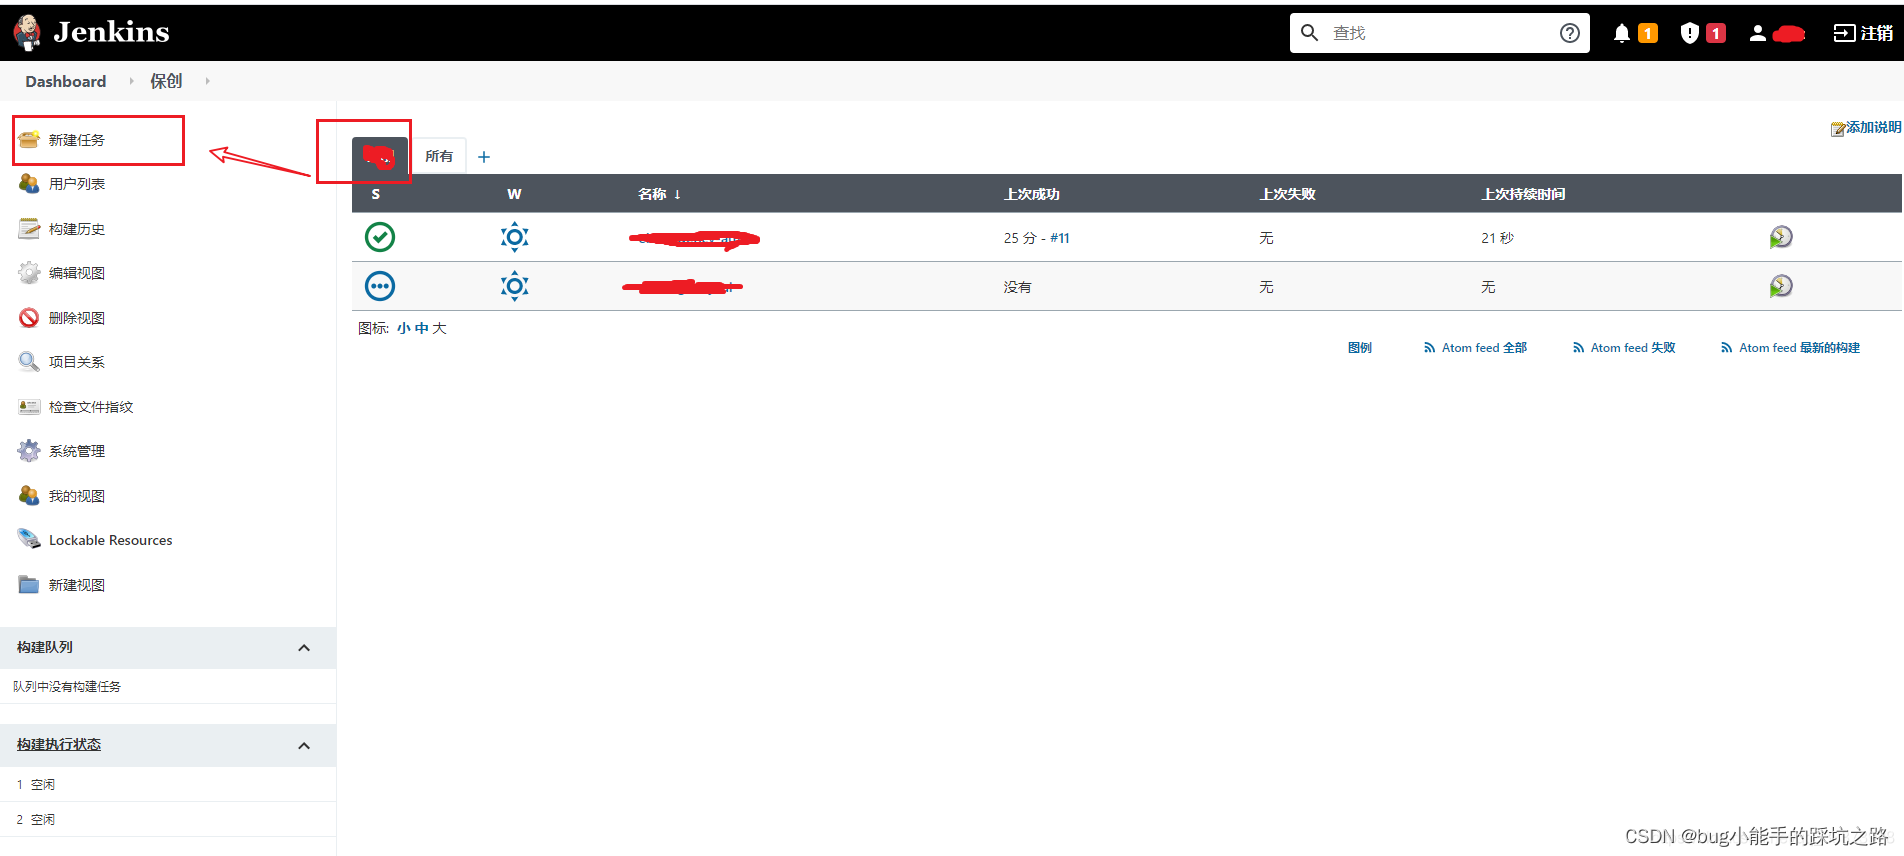Click the user profile icon
The width and height of the screenshot is (1904, 856).
tap(1757, 33)
